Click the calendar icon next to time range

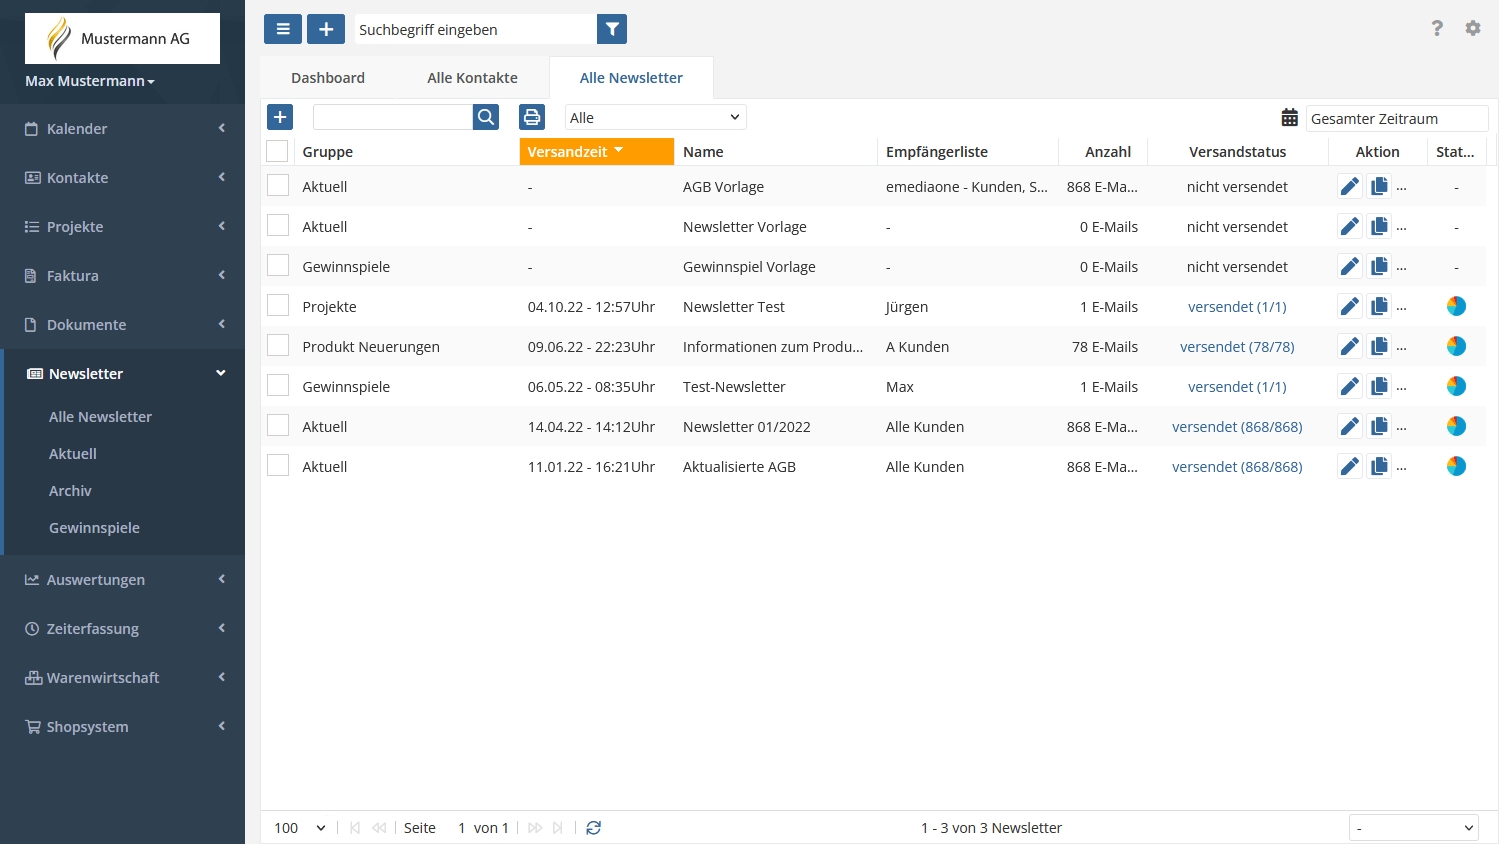[x=1290, y=118]
